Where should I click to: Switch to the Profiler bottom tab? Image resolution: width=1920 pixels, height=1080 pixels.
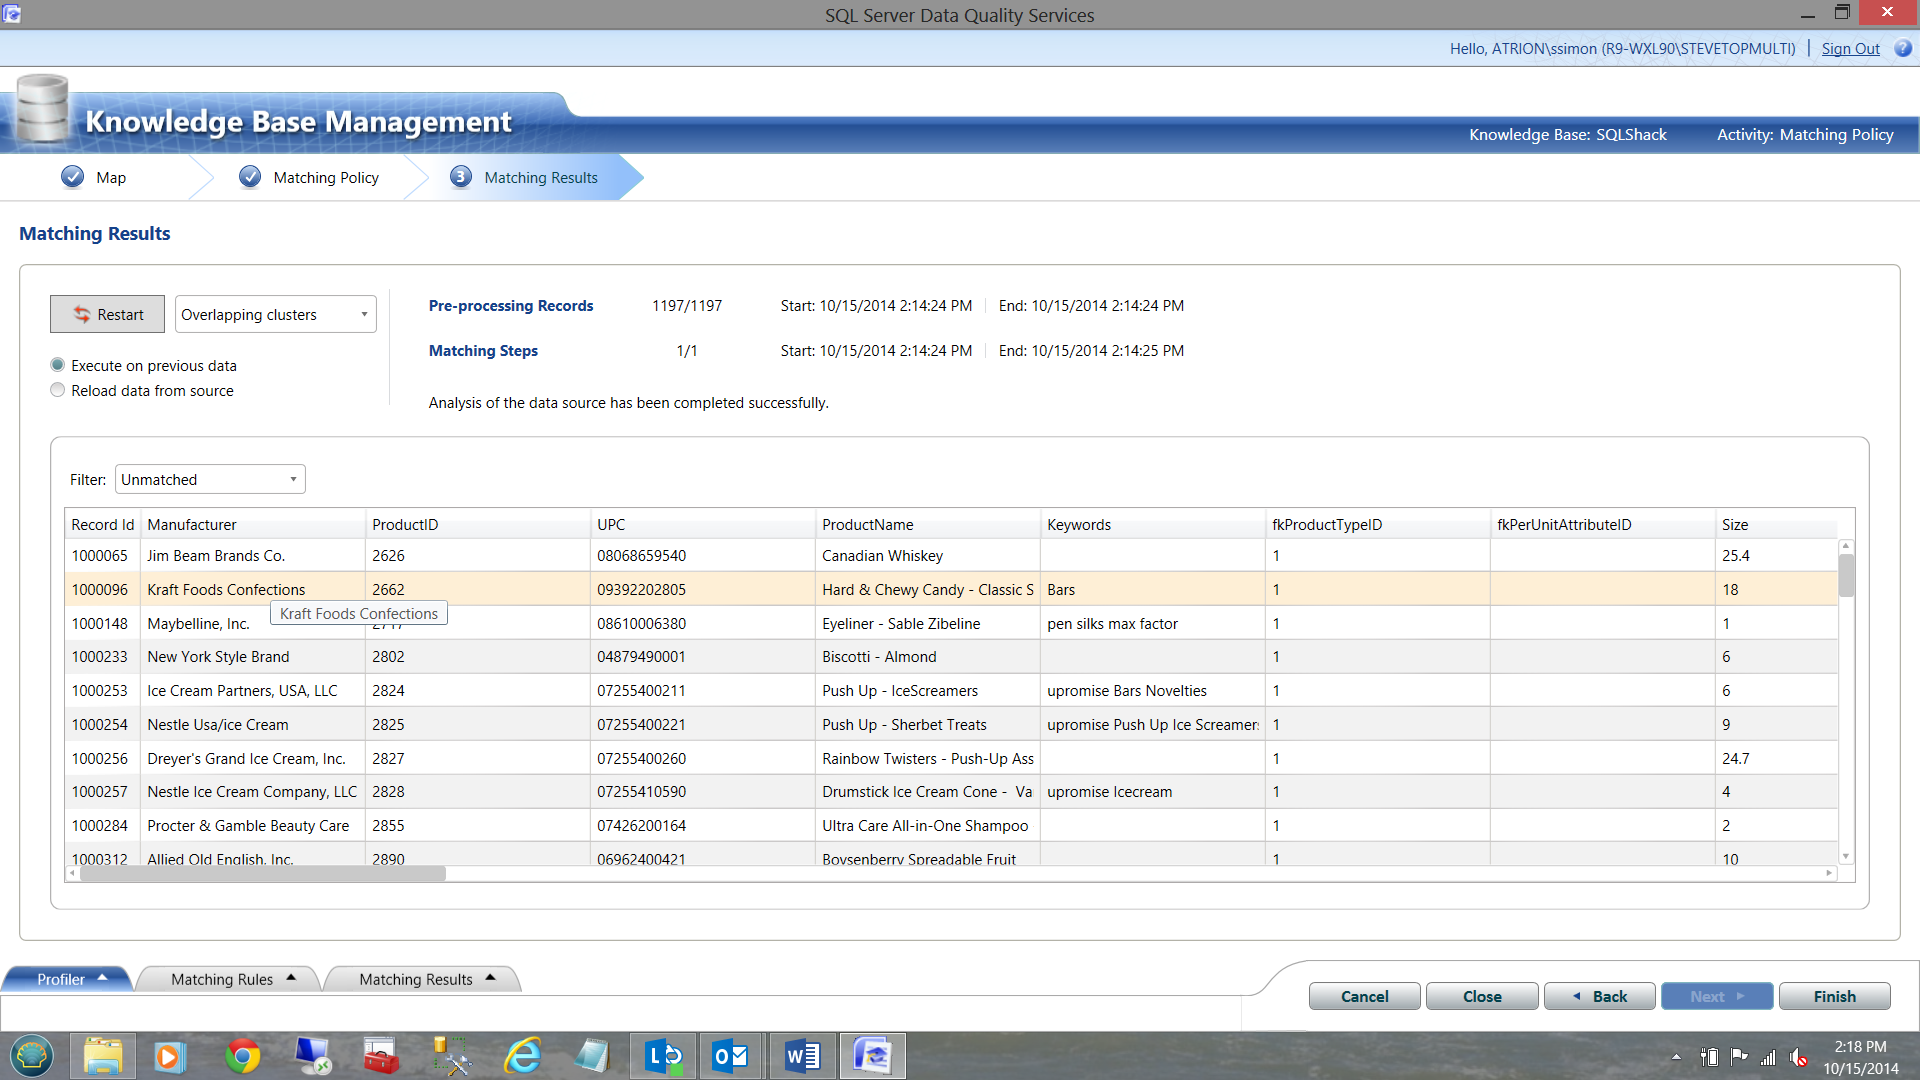click(x=62, y=979)
